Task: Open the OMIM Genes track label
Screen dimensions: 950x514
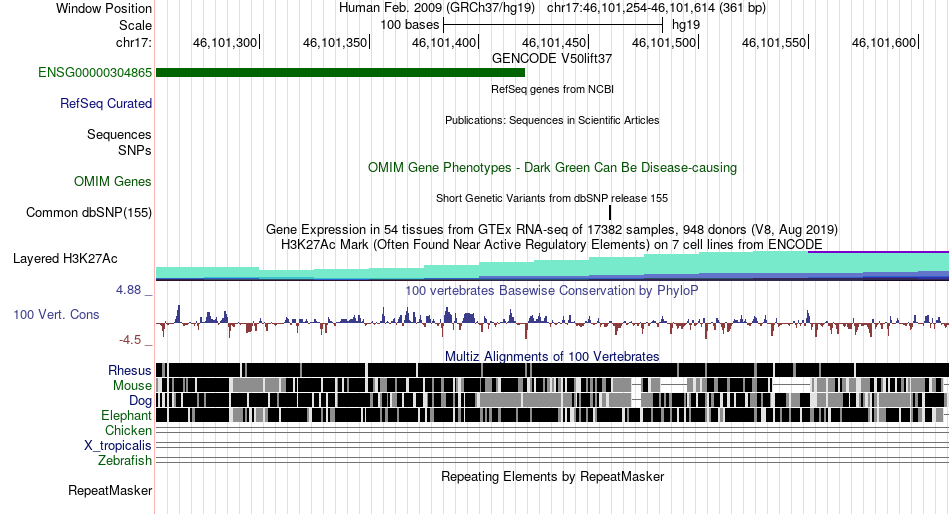Action: (x=113, y=181)
